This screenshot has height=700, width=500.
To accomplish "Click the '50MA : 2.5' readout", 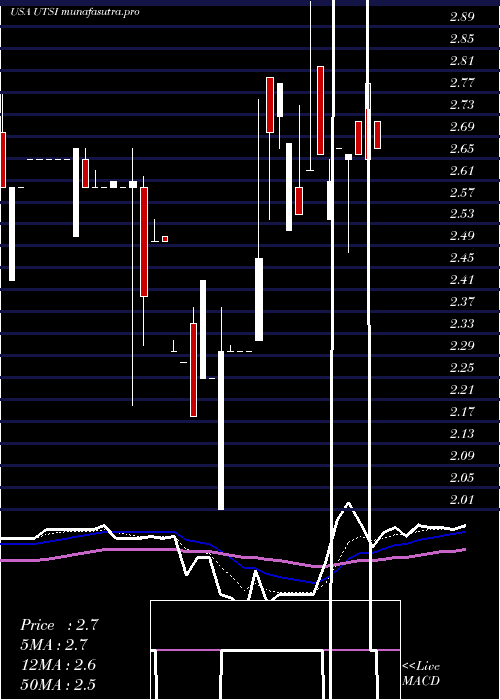I will (58, 685).
